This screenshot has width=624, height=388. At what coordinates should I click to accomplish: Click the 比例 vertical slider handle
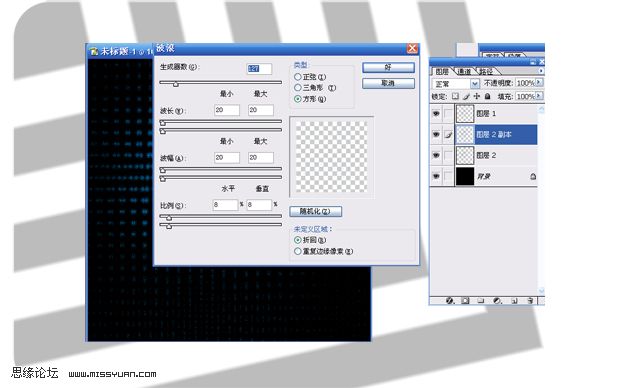click(169, 226)
